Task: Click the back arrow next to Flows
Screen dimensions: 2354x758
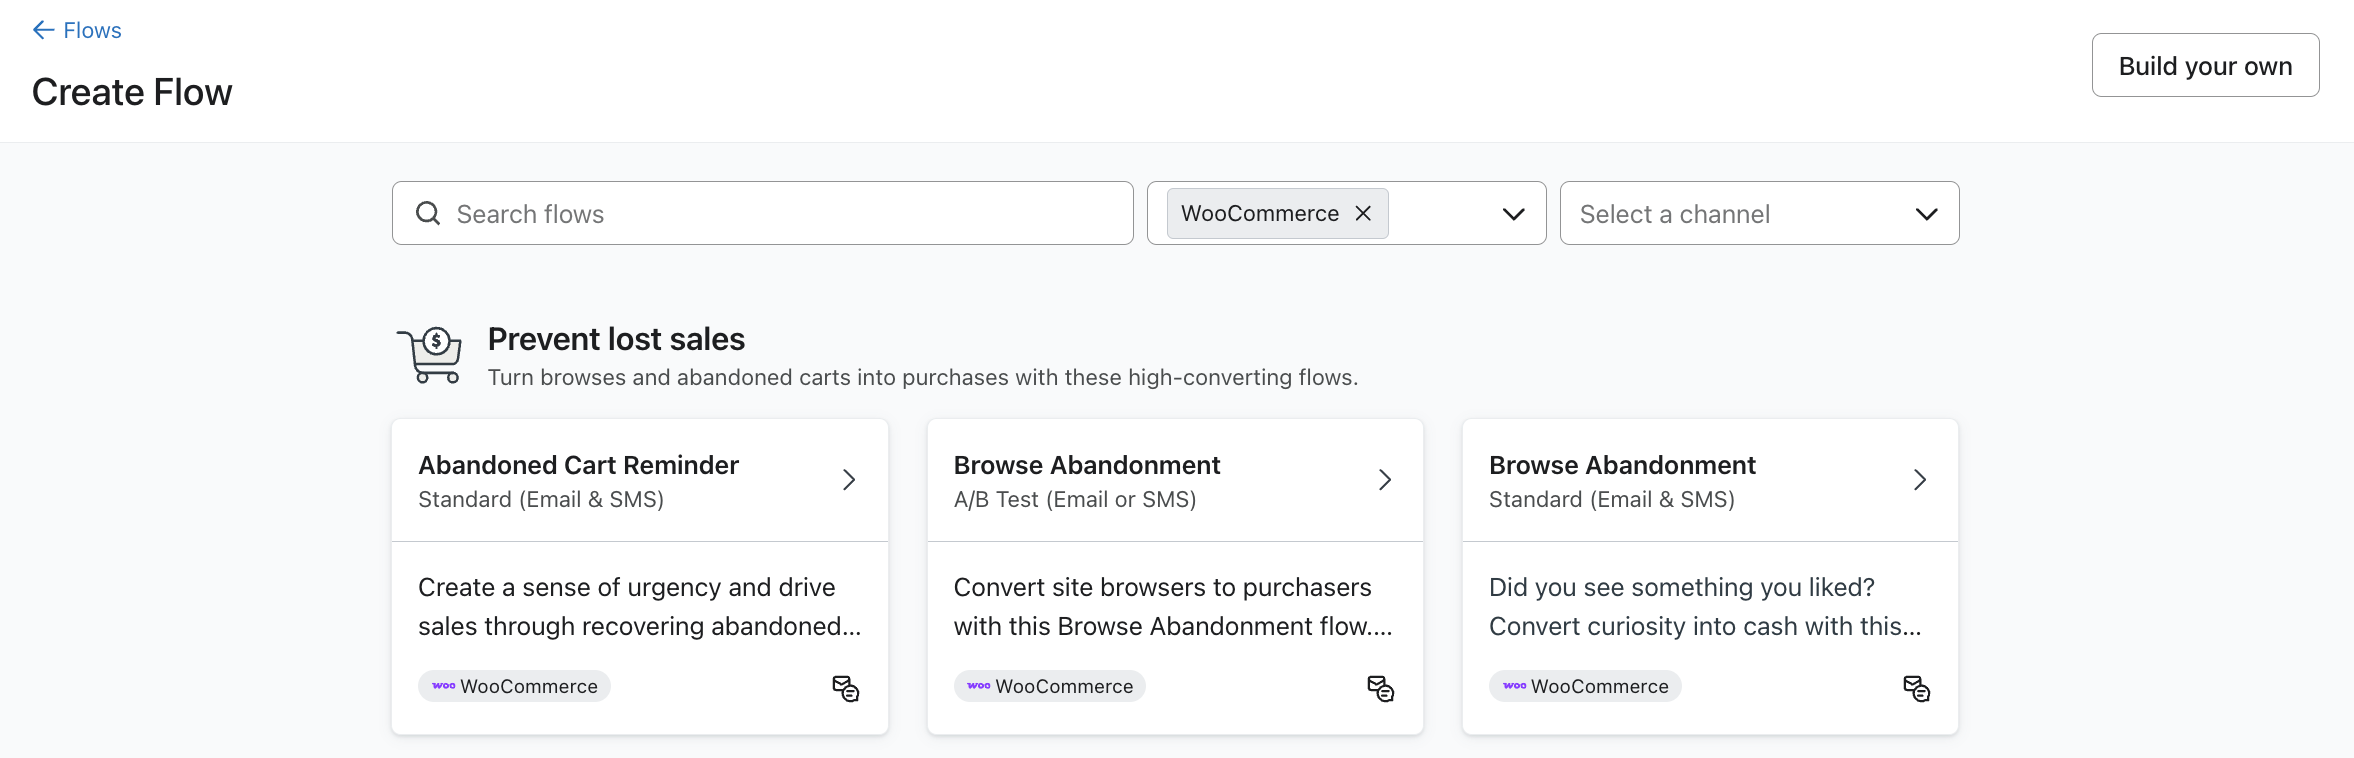Action: [43, 30]
